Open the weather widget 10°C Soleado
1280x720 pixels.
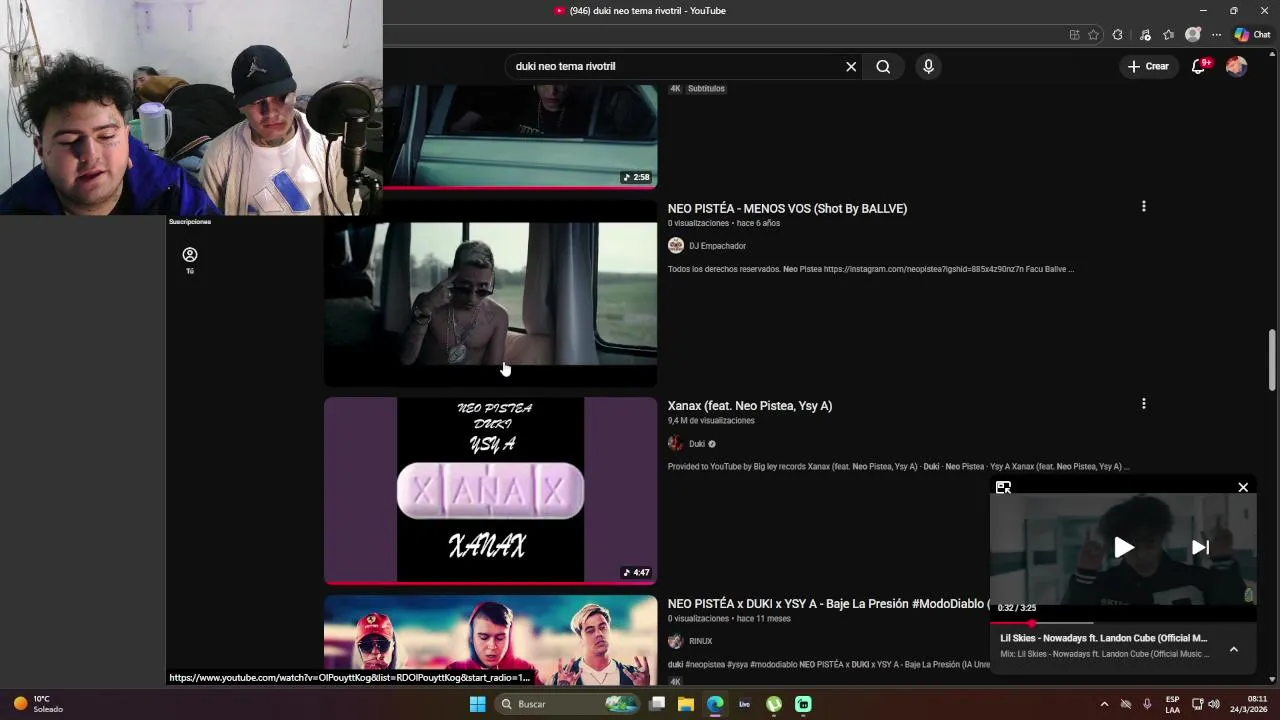click(38, 704)
